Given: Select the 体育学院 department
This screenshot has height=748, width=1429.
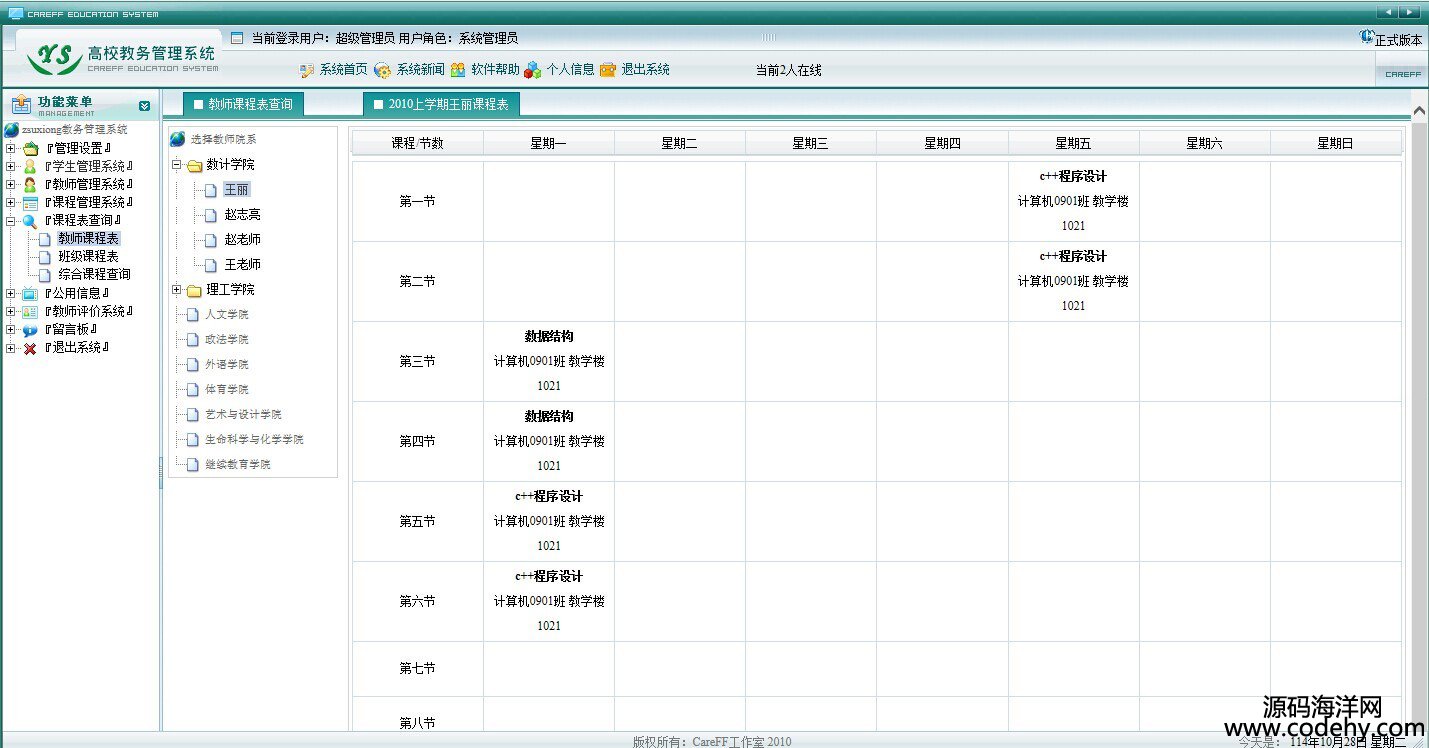Looking at the screenshot, I should click(x=227, y=390).
